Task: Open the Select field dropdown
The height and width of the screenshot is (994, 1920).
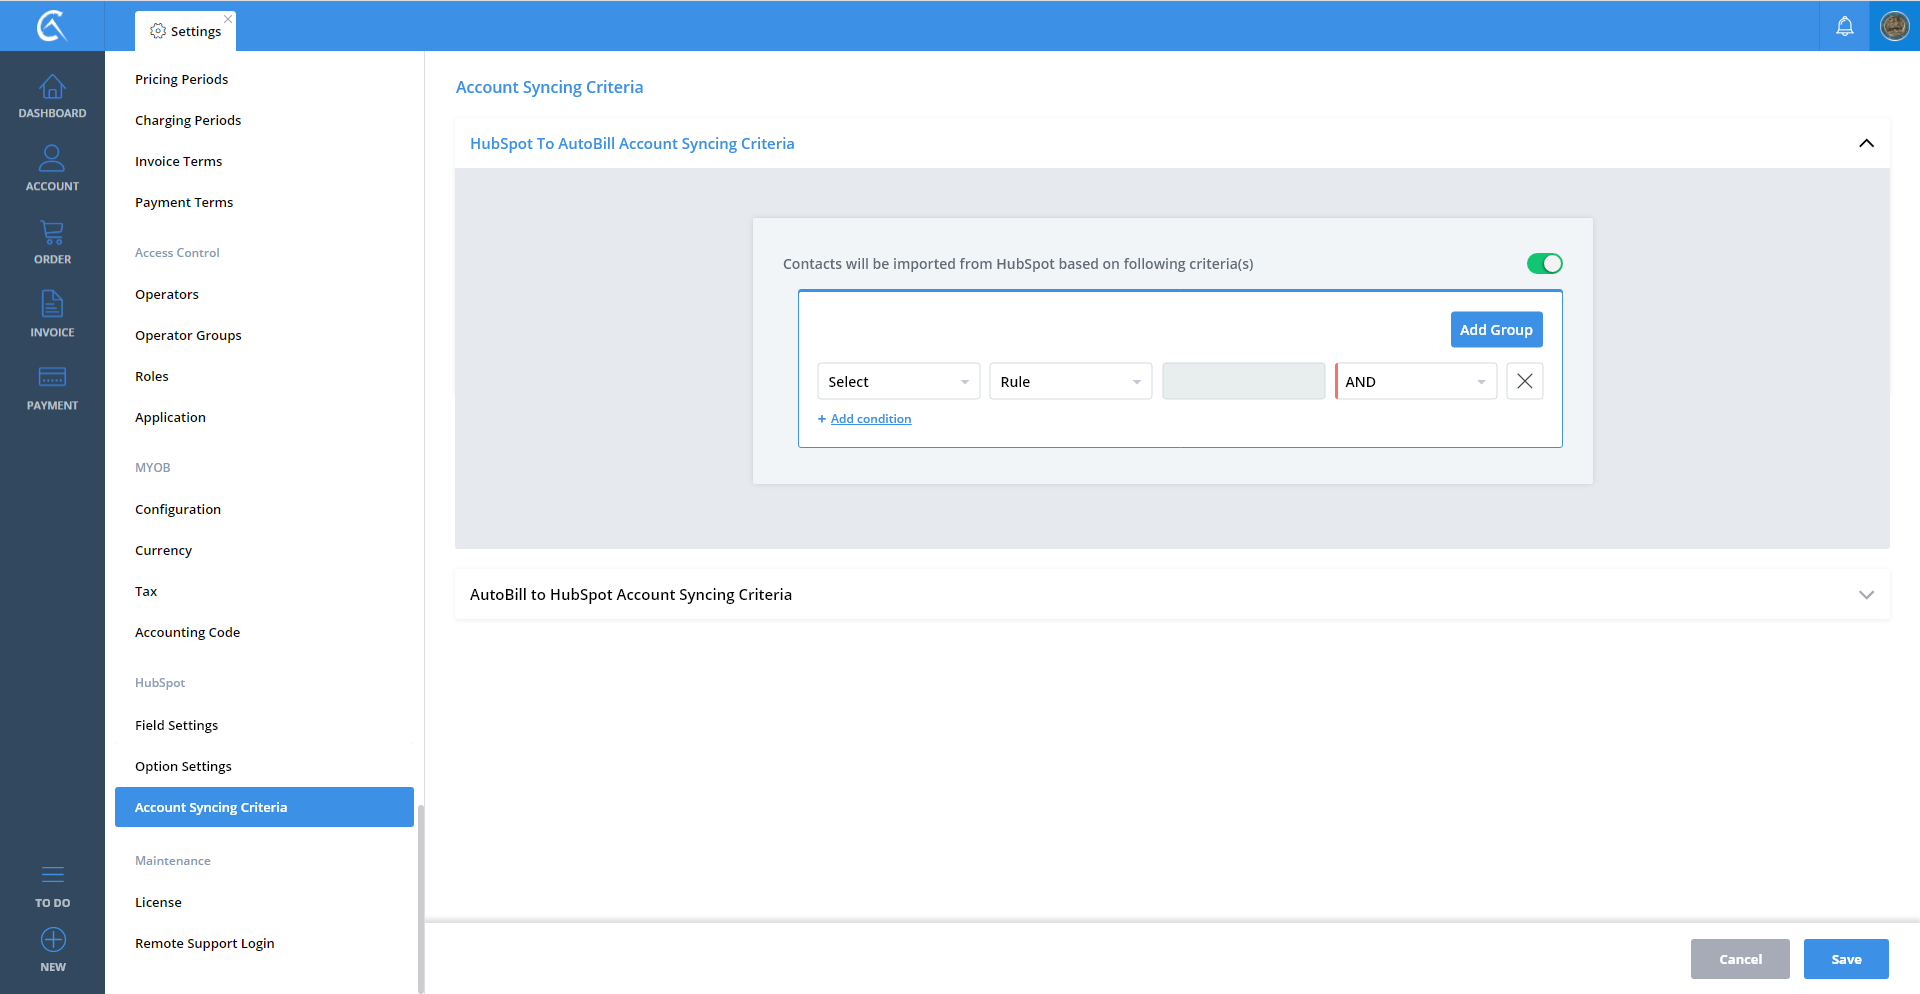Action: (898, 382)
